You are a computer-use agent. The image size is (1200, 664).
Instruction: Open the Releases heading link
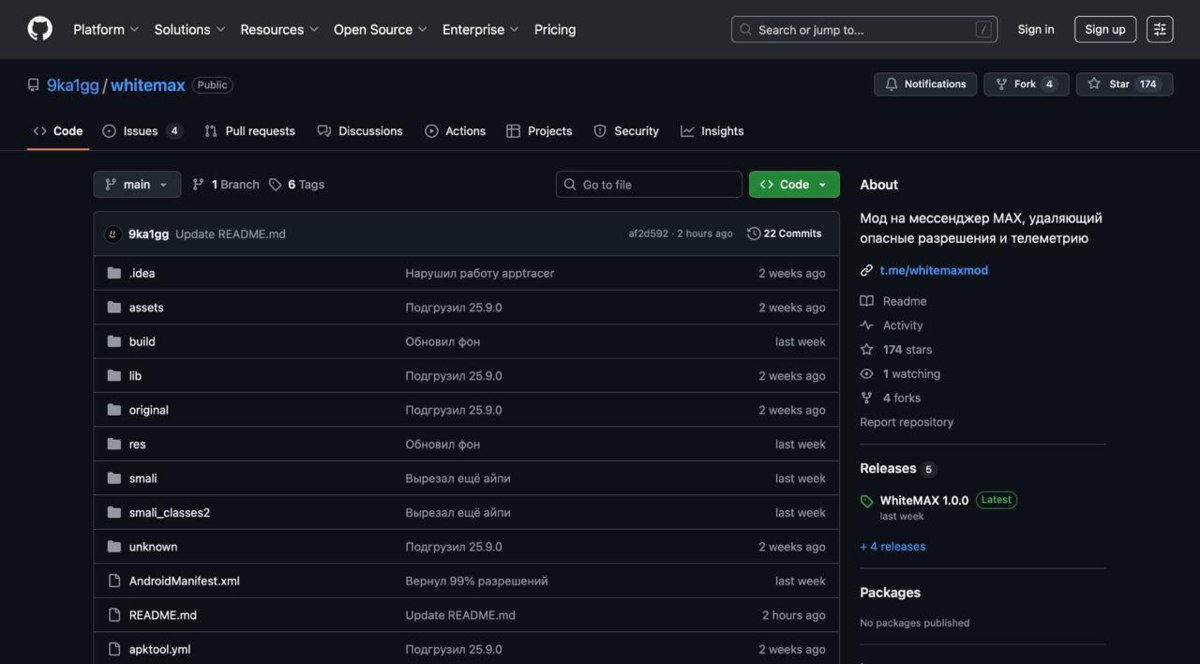(888, 468)
